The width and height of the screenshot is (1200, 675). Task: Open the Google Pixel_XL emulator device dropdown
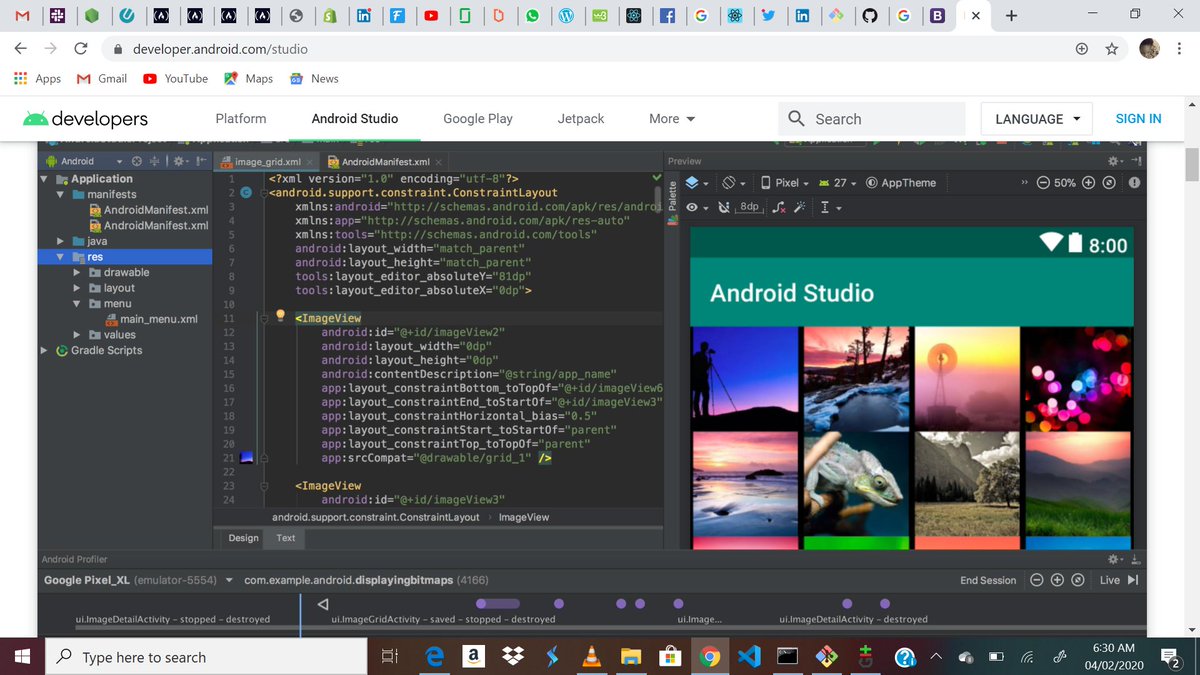tap(139, 580)
